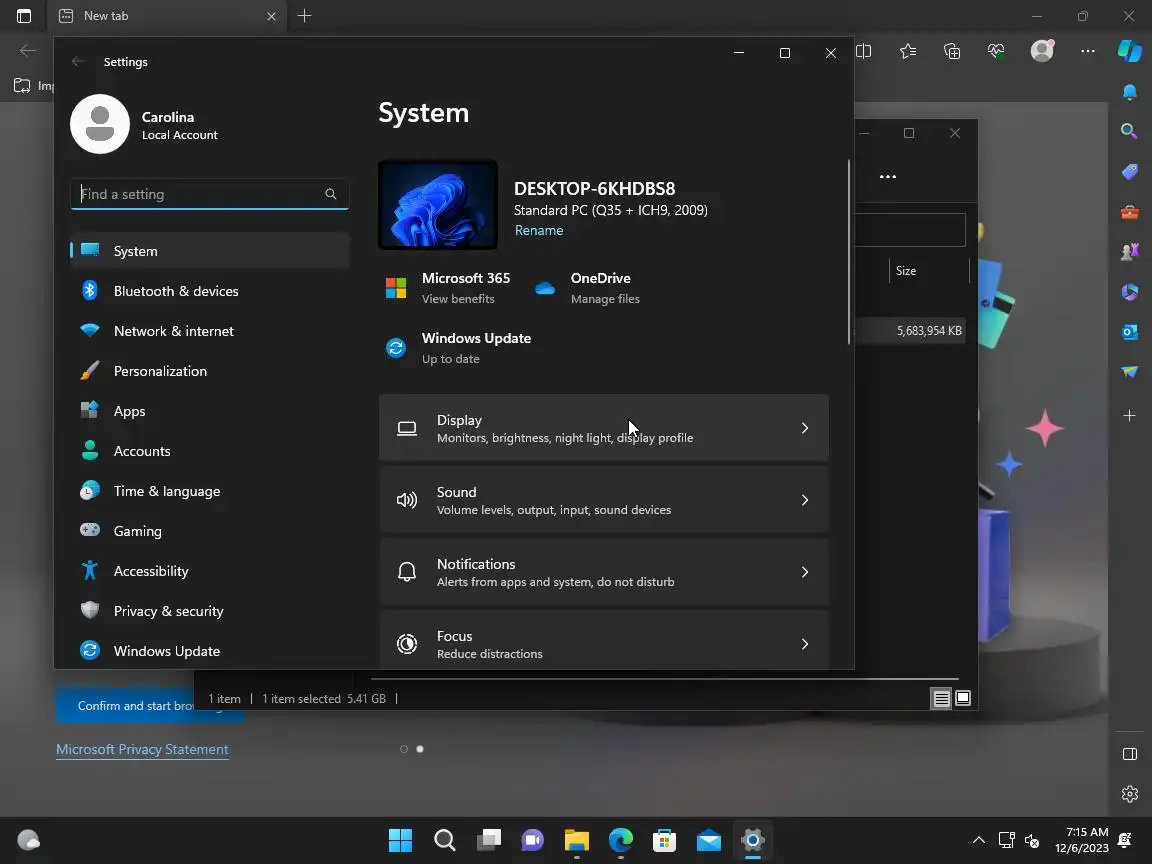Select System category in sidebar
Screen dimensions: 1152x864
pyautogui.click(x=209, y=251)
